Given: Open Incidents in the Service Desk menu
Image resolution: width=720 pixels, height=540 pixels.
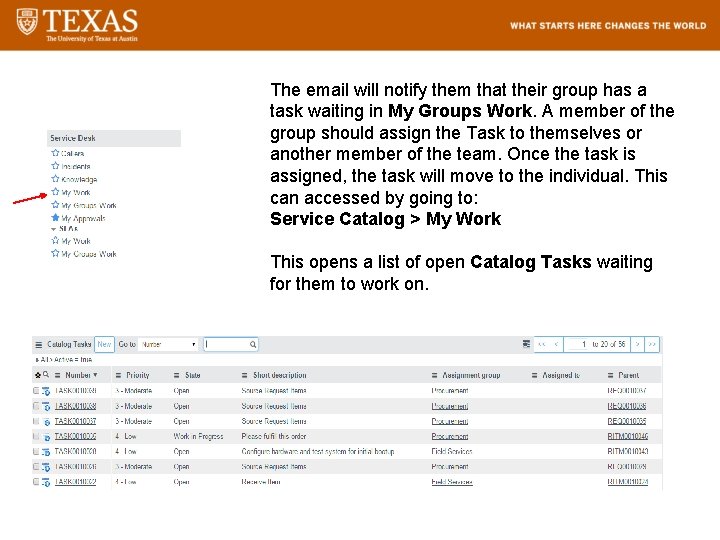Looking at the screenshot, I should click(x=76, y=166).
